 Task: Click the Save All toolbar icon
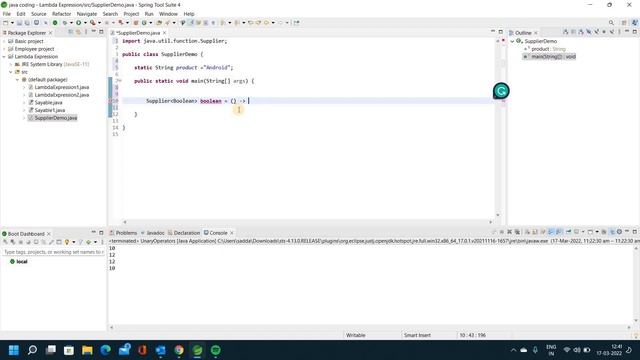tap(27, 23)
